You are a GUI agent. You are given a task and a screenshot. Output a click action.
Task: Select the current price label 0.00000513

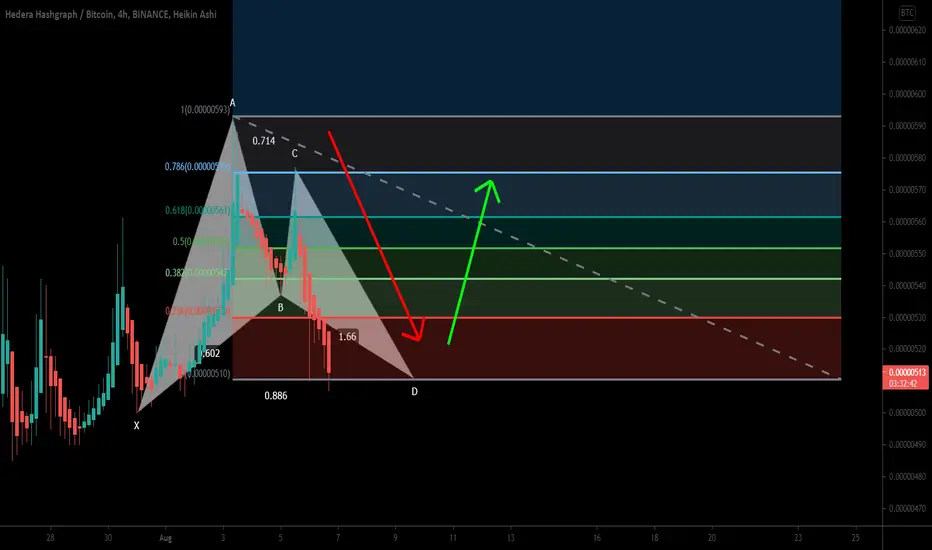pyautogui.click(x=907, y=373)
